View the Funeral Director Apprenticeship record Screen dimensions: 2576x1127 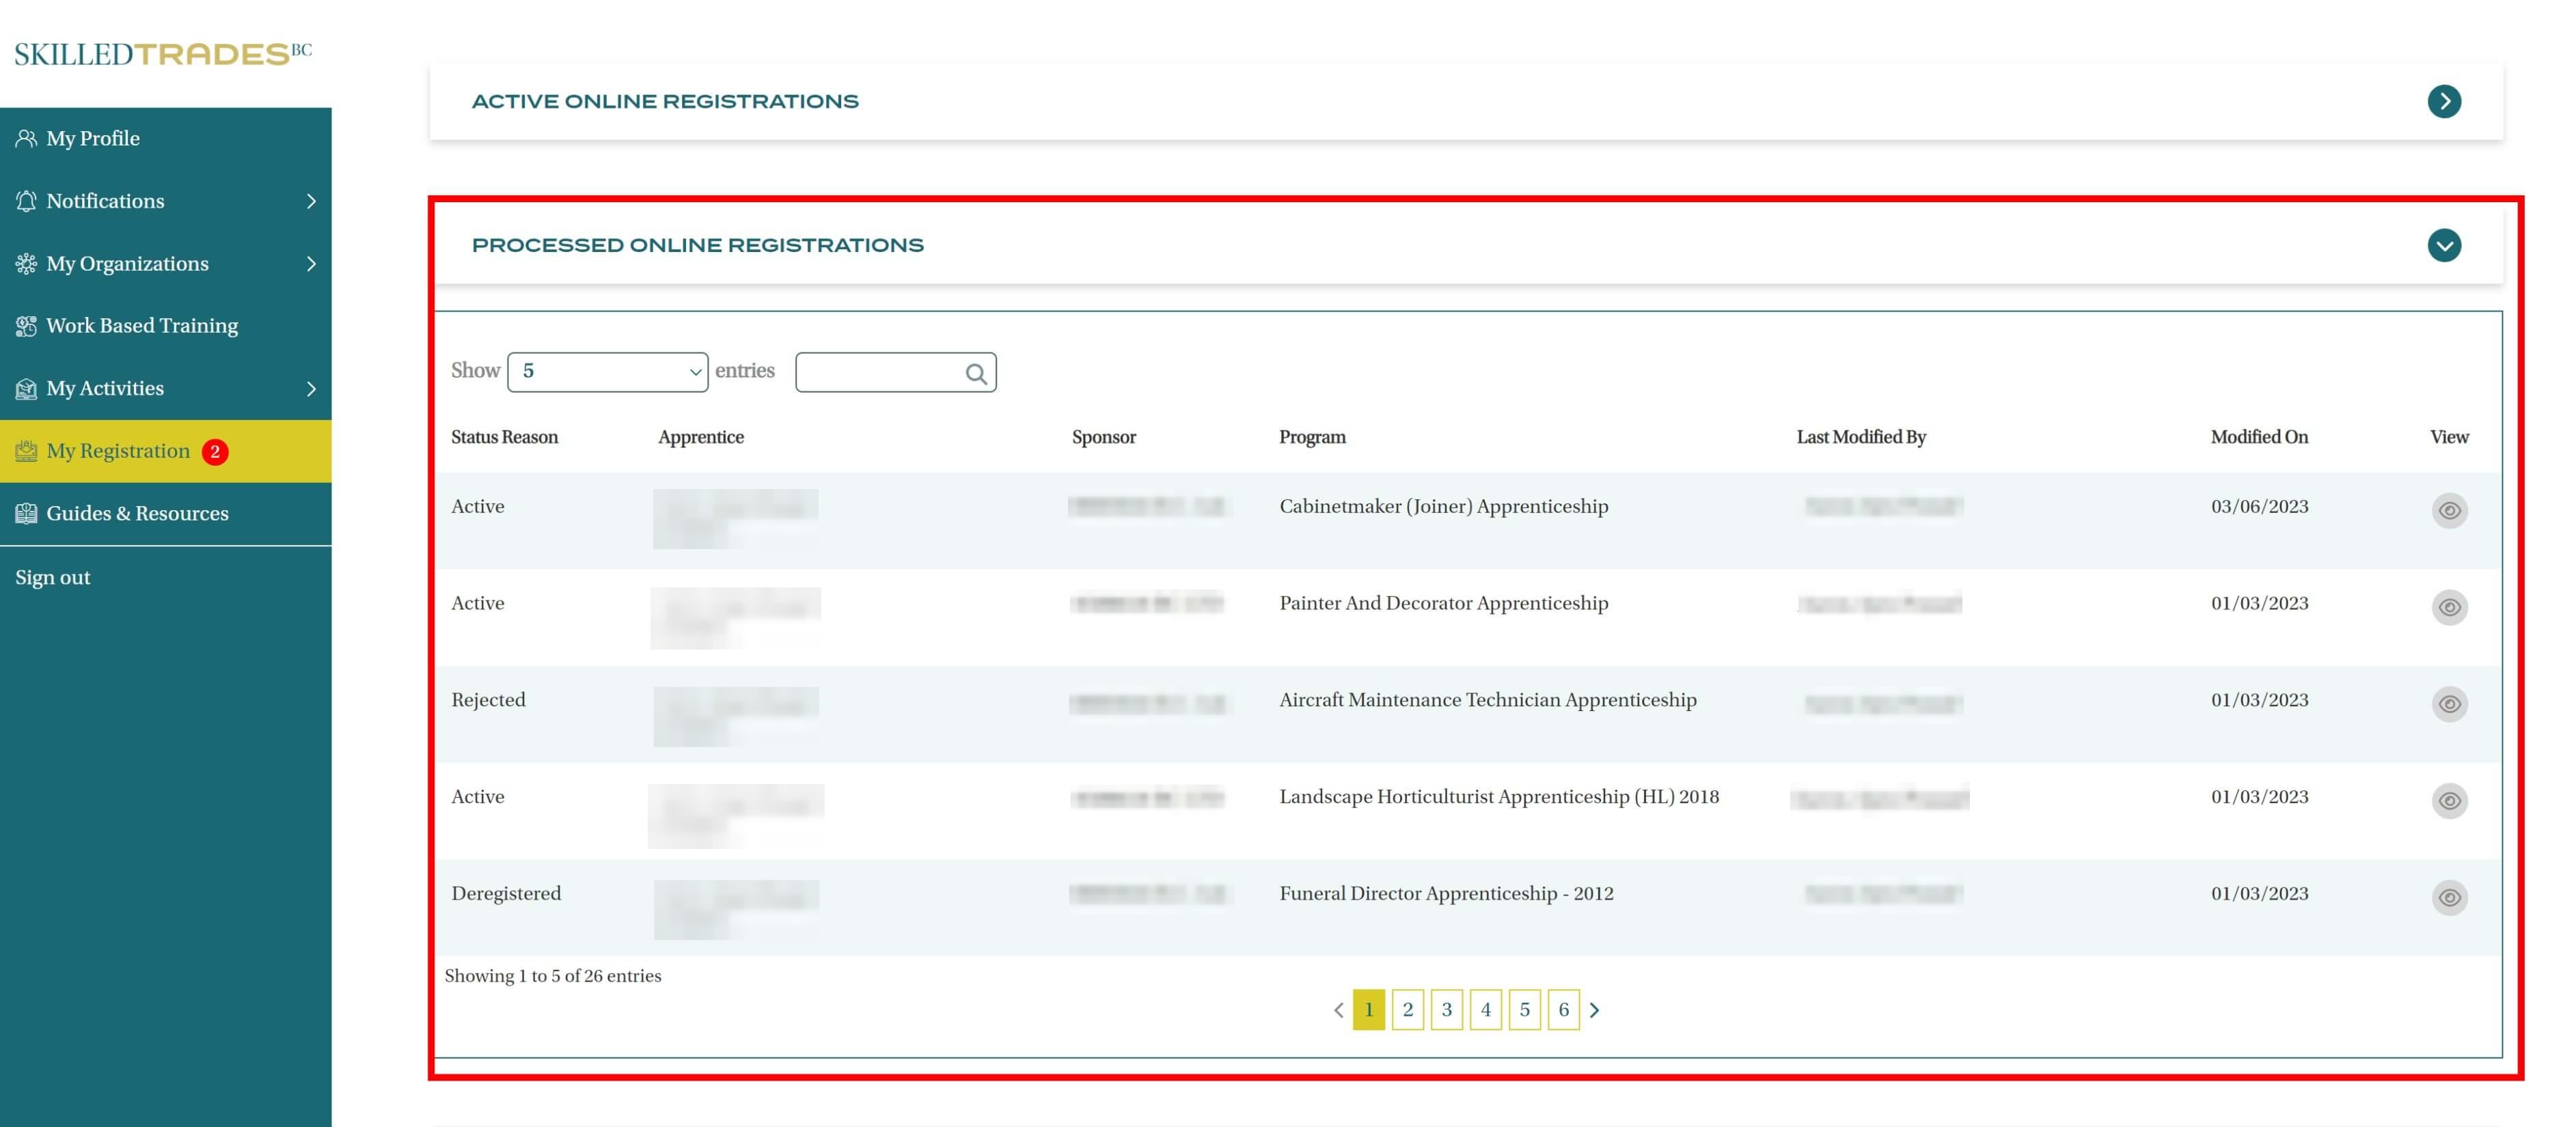pyautogui.click(x=2448, y=897)
